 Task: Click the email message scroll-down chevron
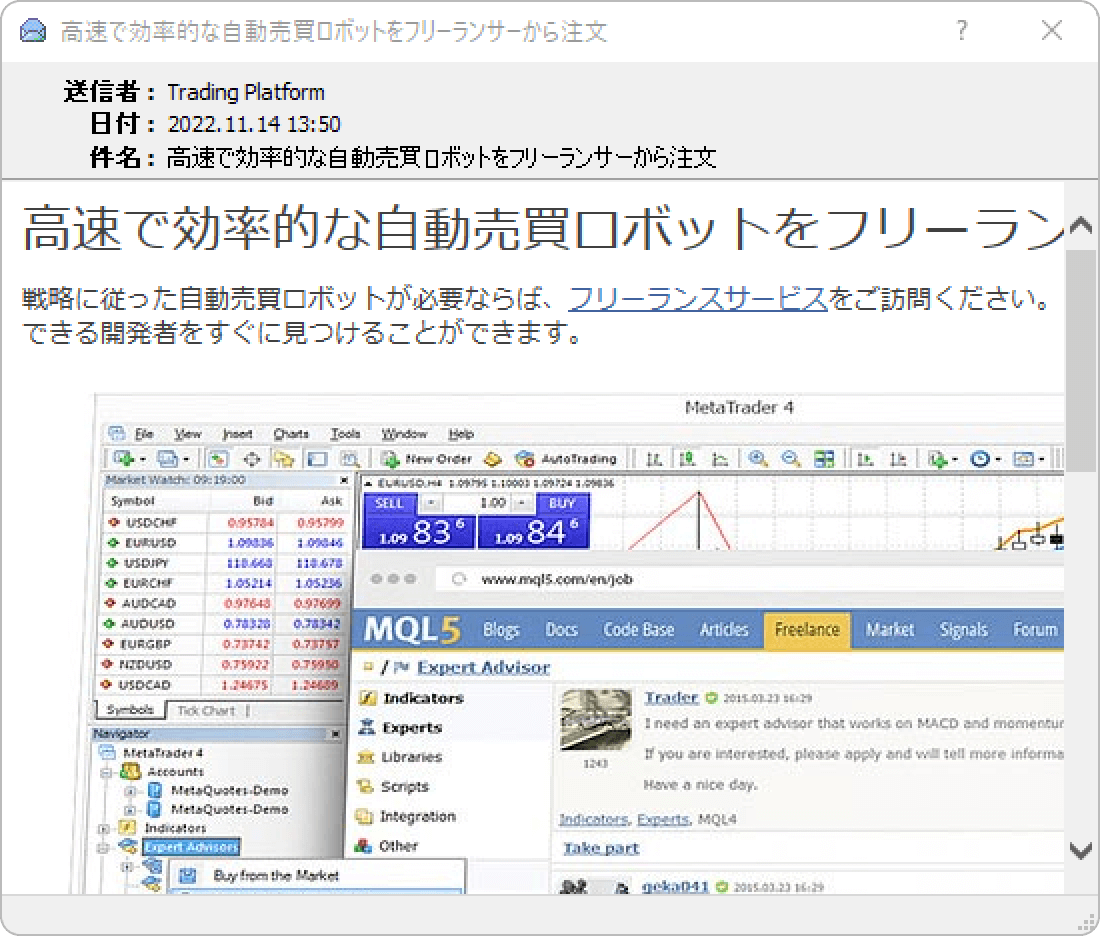pyautogui.click(x=1081, y=851)
